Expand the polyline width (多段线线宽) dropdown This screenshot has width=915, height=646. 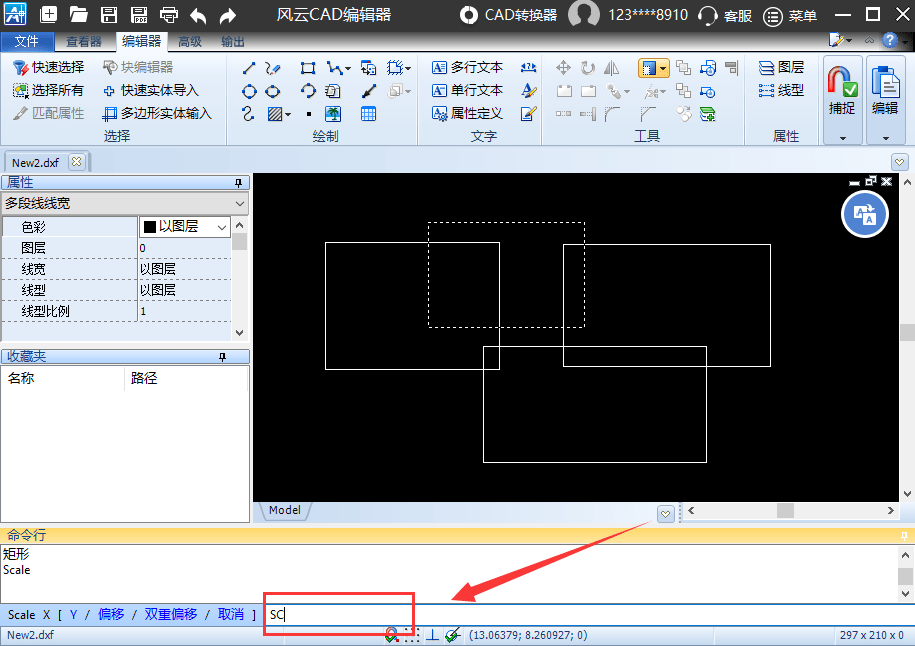(239, 203)
